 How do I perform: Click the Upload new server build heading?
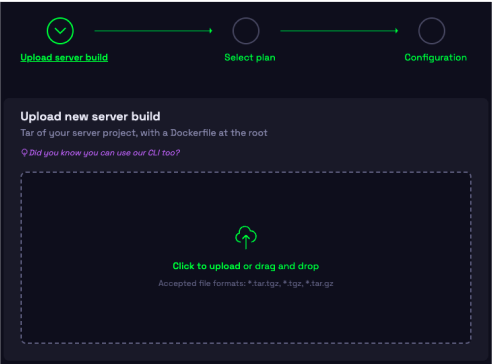[90, 116]
